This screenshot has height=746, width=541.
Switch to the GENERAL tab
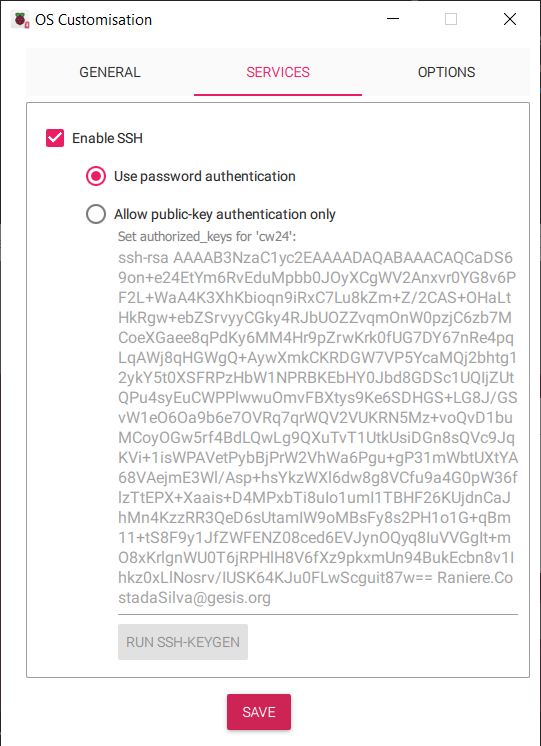click(110, 72)
